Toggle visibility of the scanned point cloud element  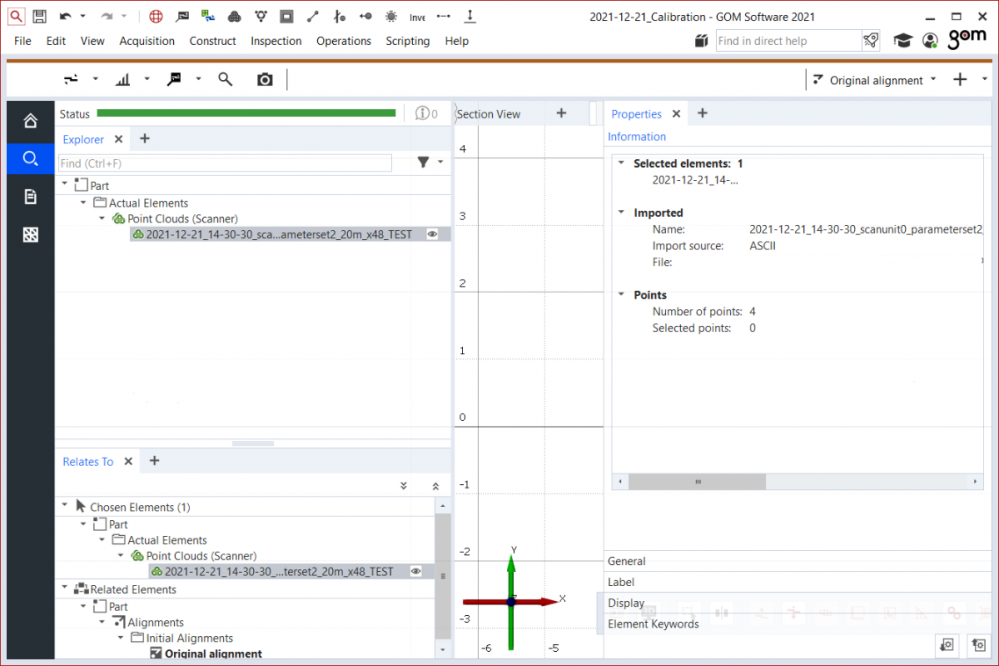point(434,233)
